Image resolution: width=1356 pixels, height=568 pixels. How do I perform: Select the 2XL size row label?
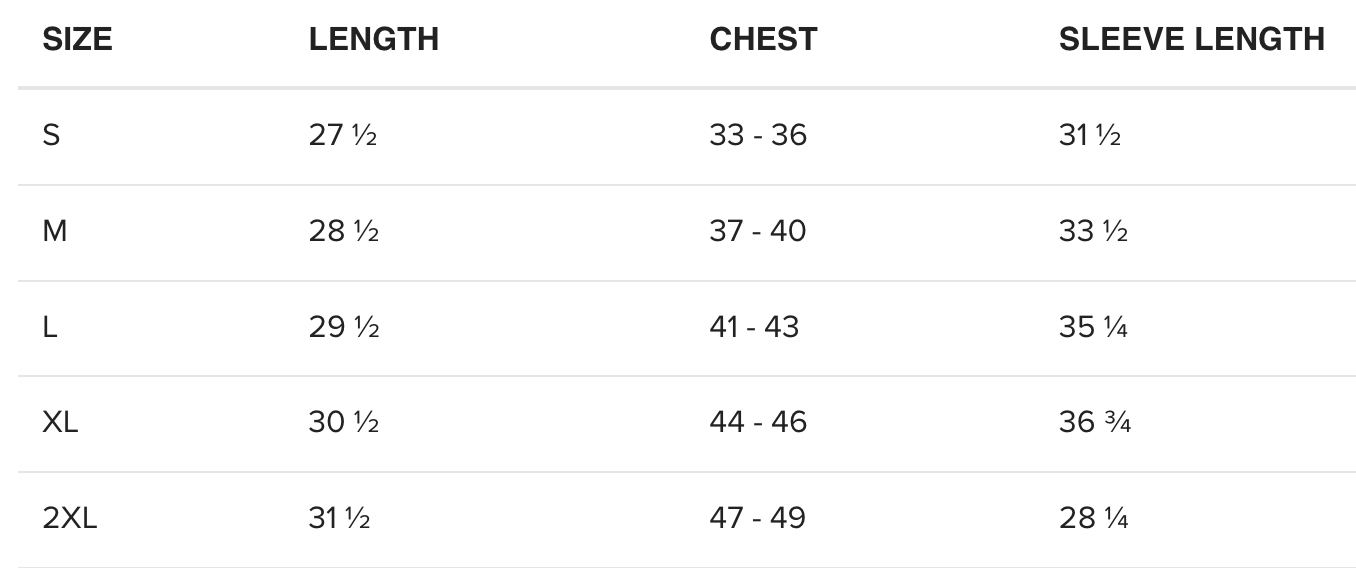point(70,518)
